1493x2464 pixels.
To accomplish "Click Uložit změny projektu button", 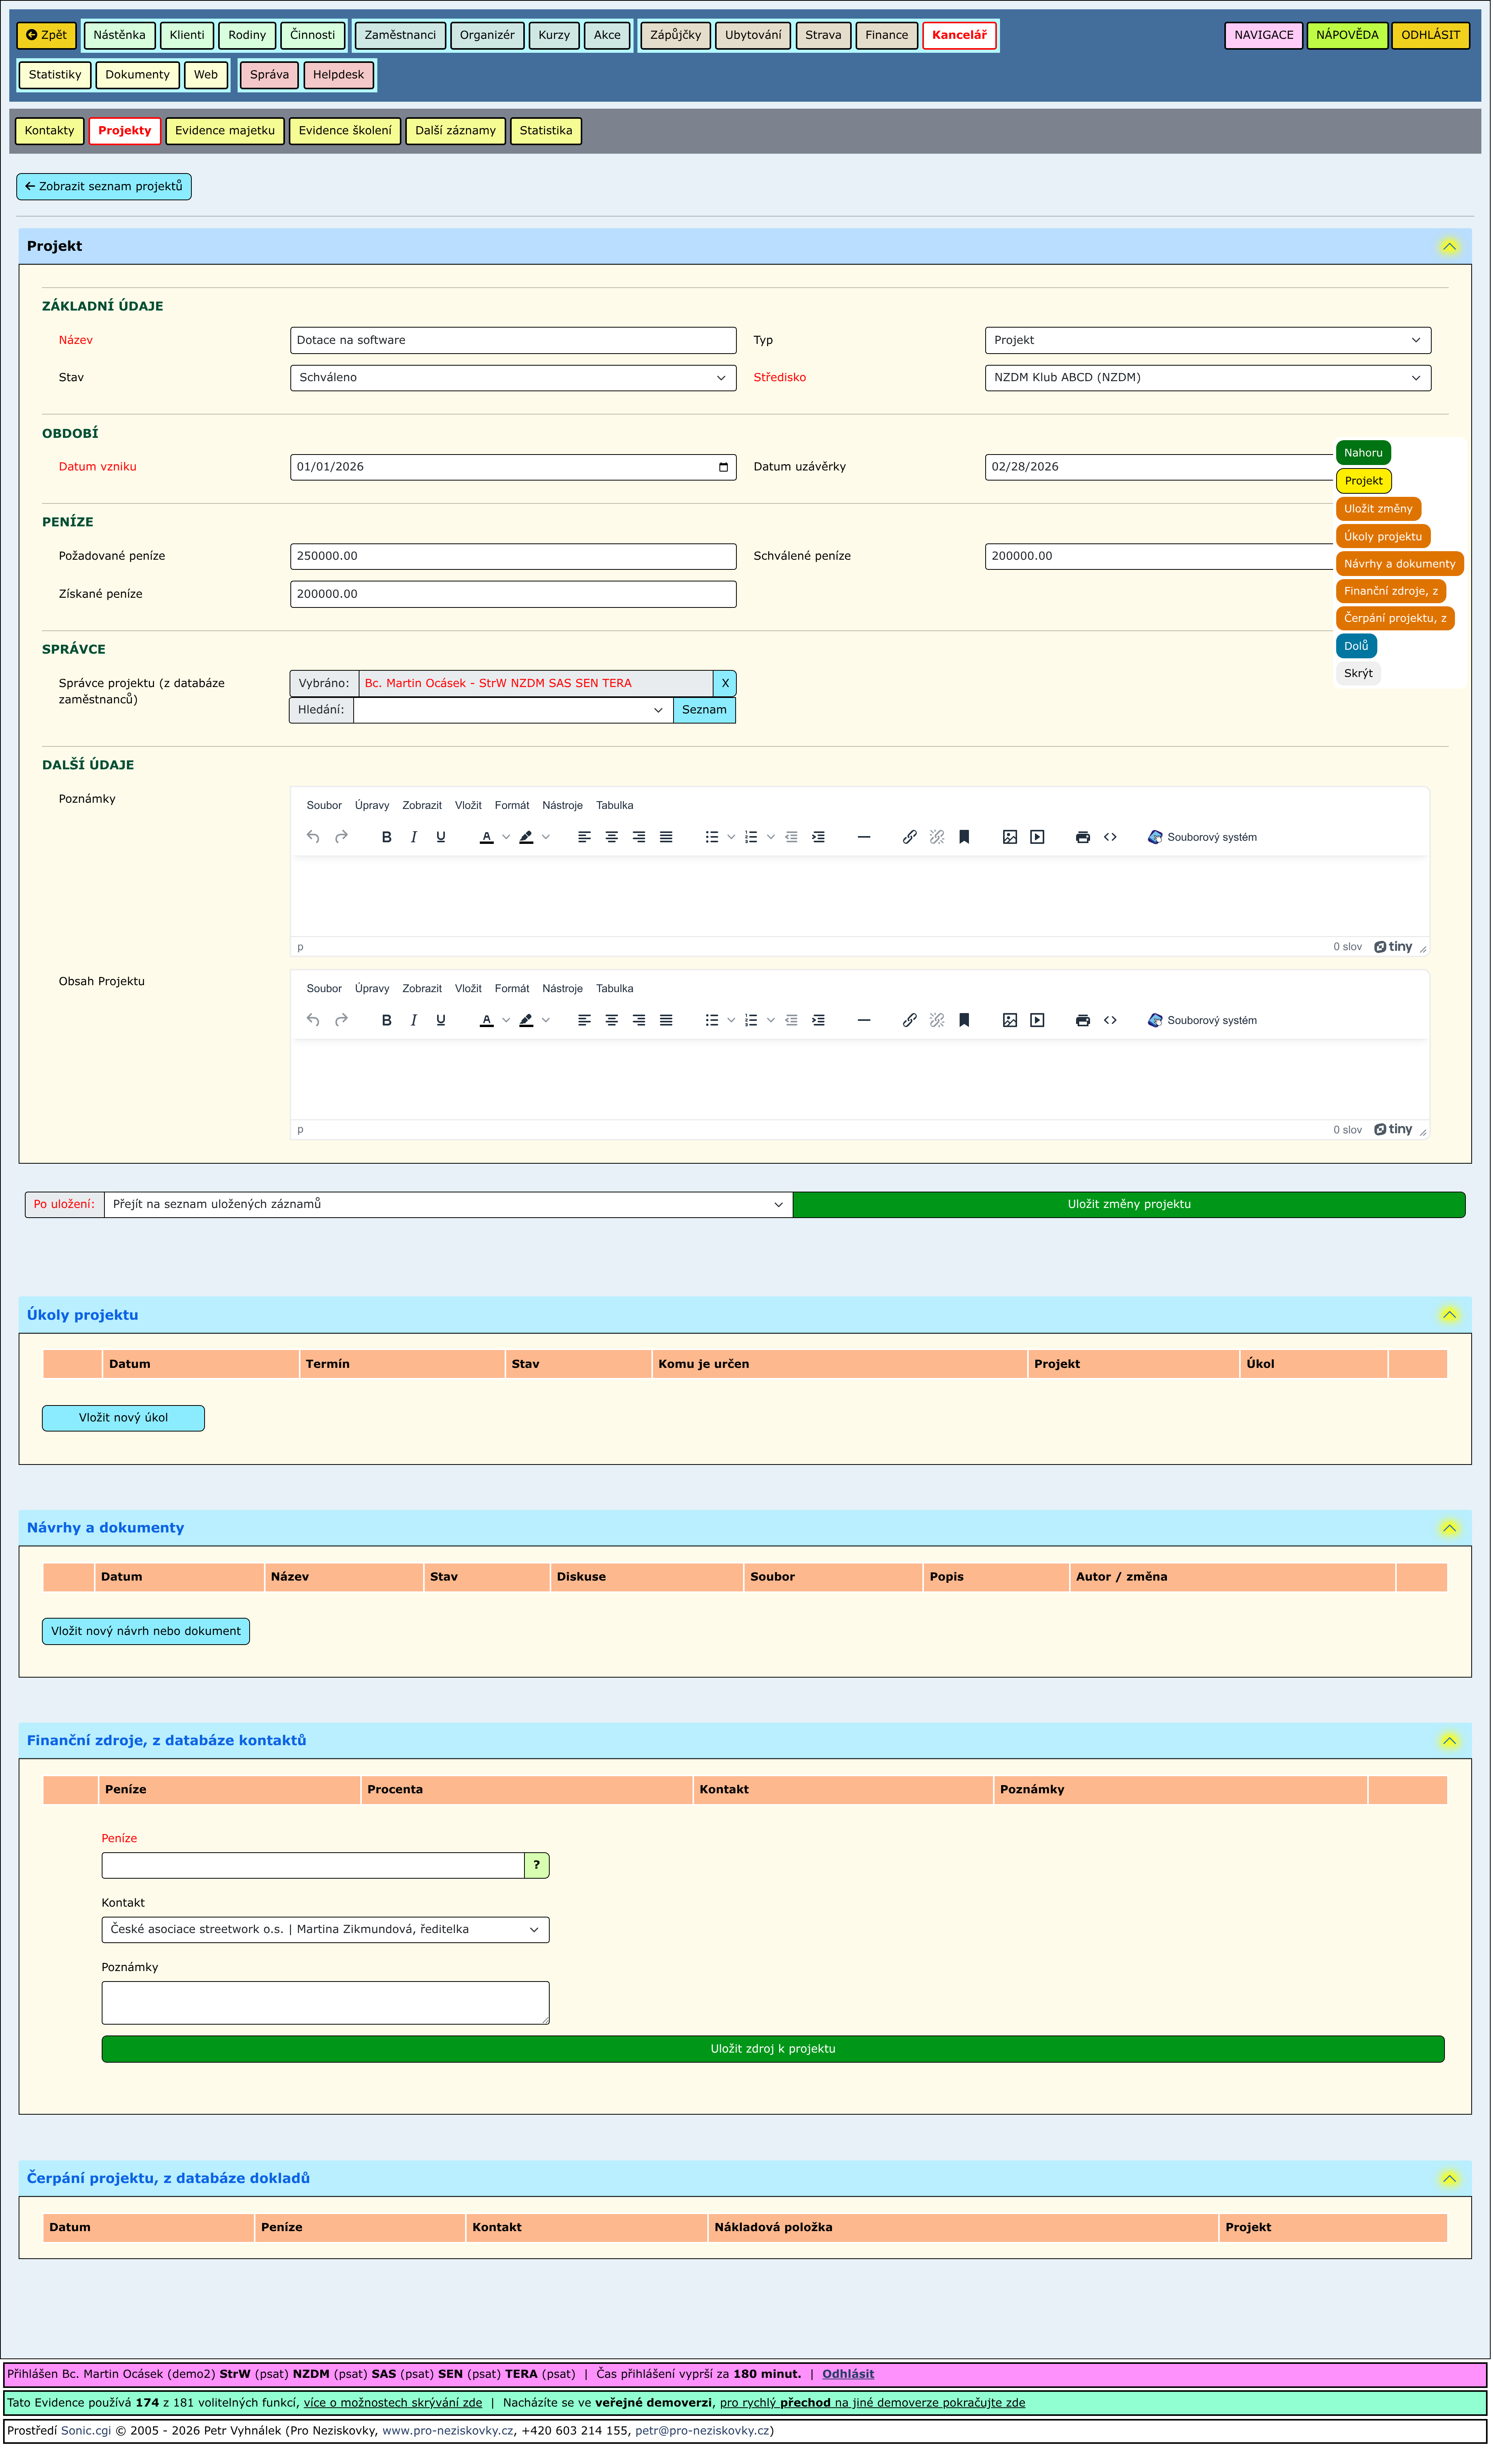I will click(x=1129, y=1205).
